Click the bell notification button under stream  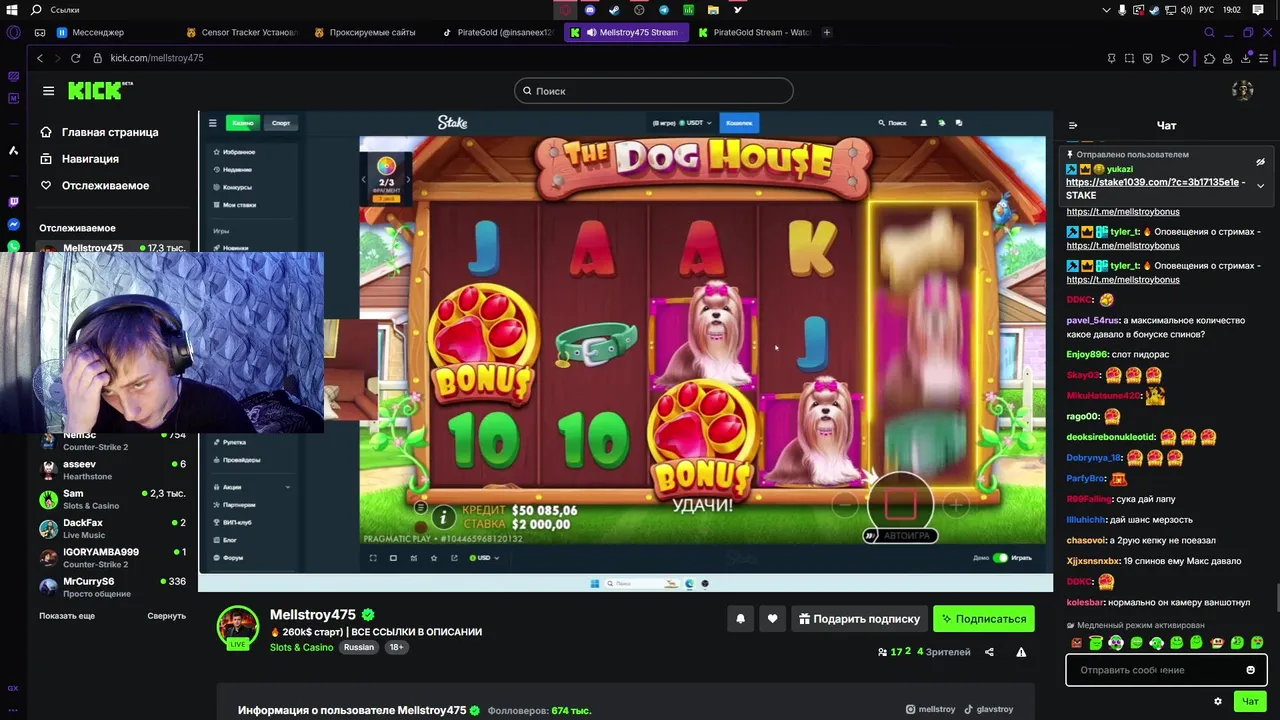tap(740, 619)
